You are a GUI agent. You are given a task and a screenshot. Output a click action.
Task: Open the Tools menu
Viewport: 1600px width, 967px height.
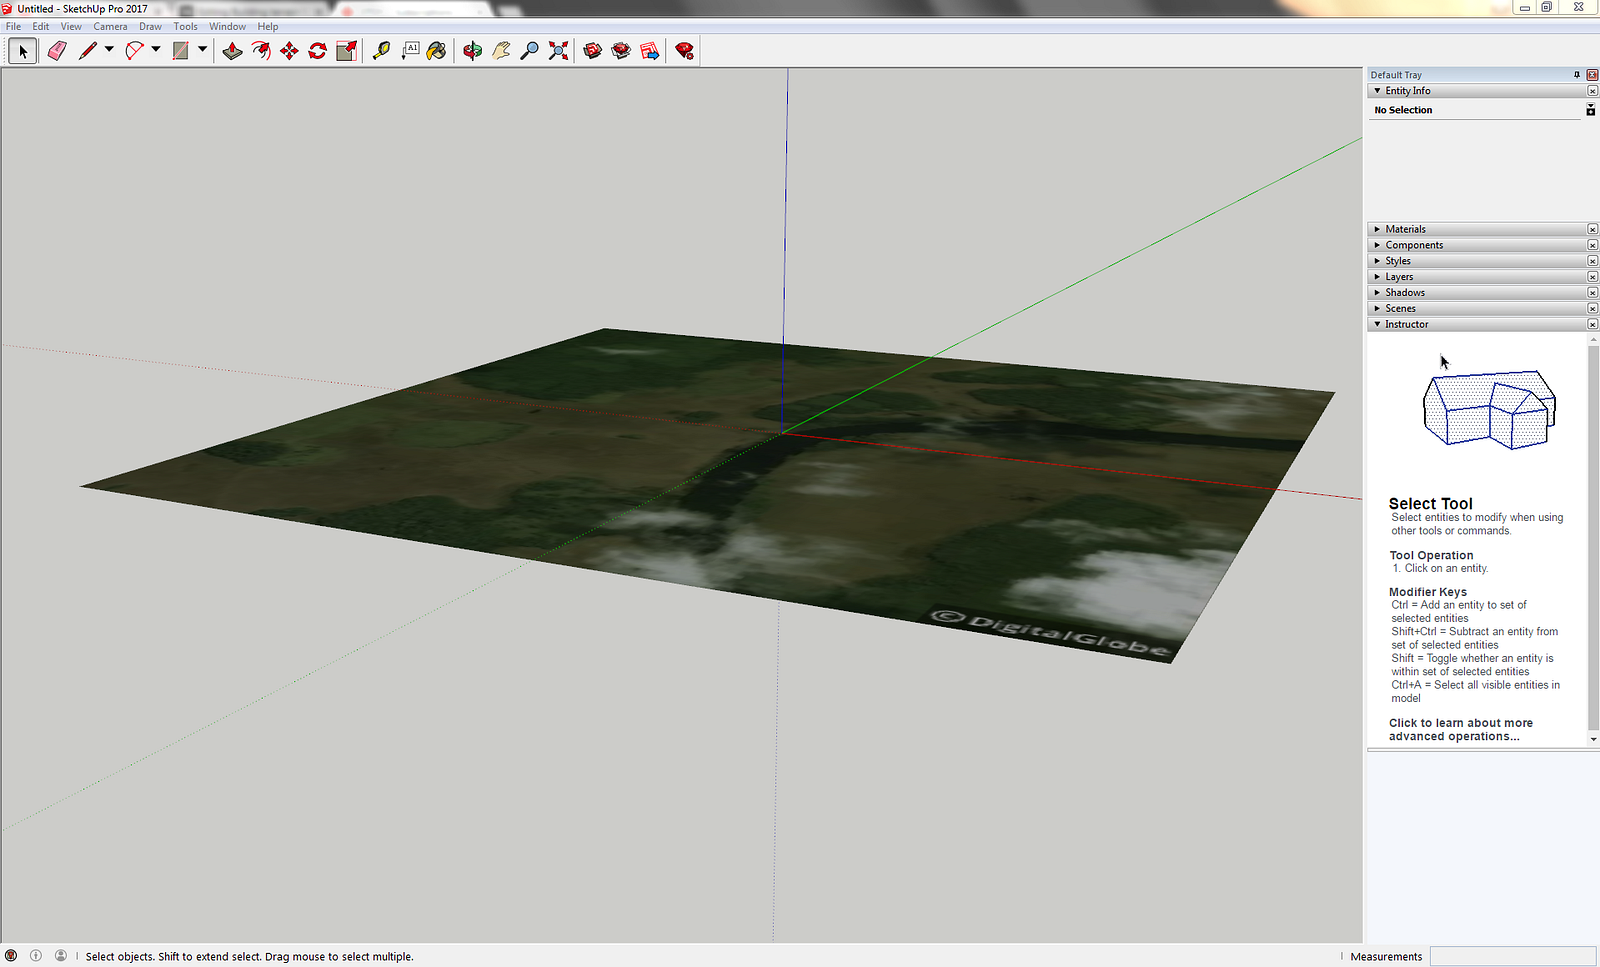(185, 27)
